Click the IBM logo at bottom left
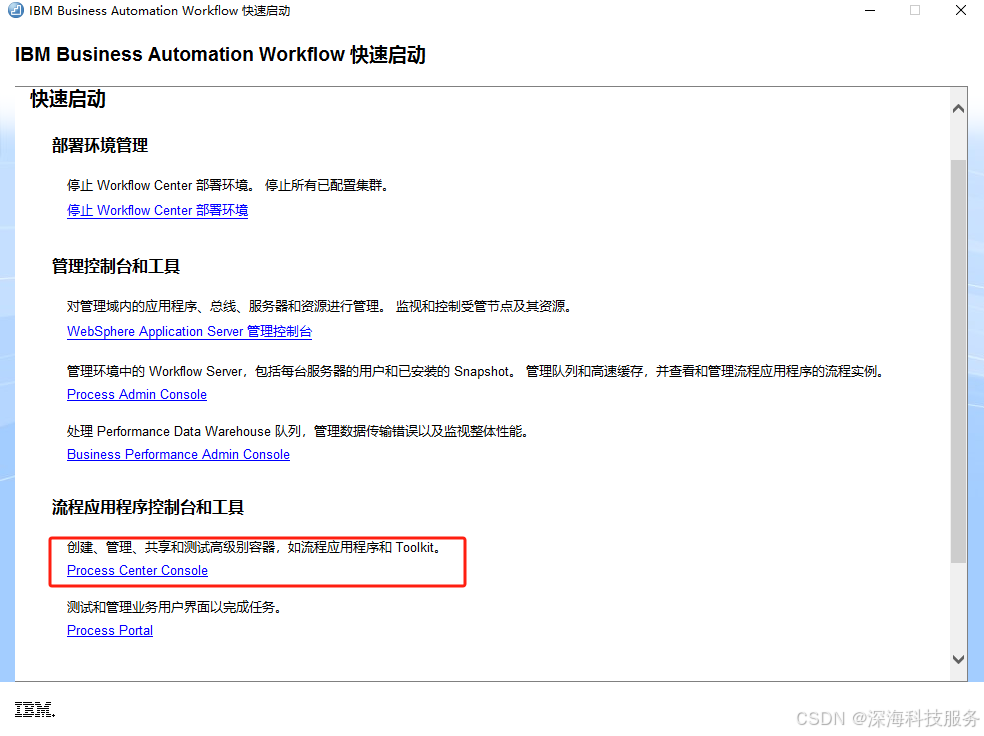Screen dimensions: 984x736 point(35,710)
